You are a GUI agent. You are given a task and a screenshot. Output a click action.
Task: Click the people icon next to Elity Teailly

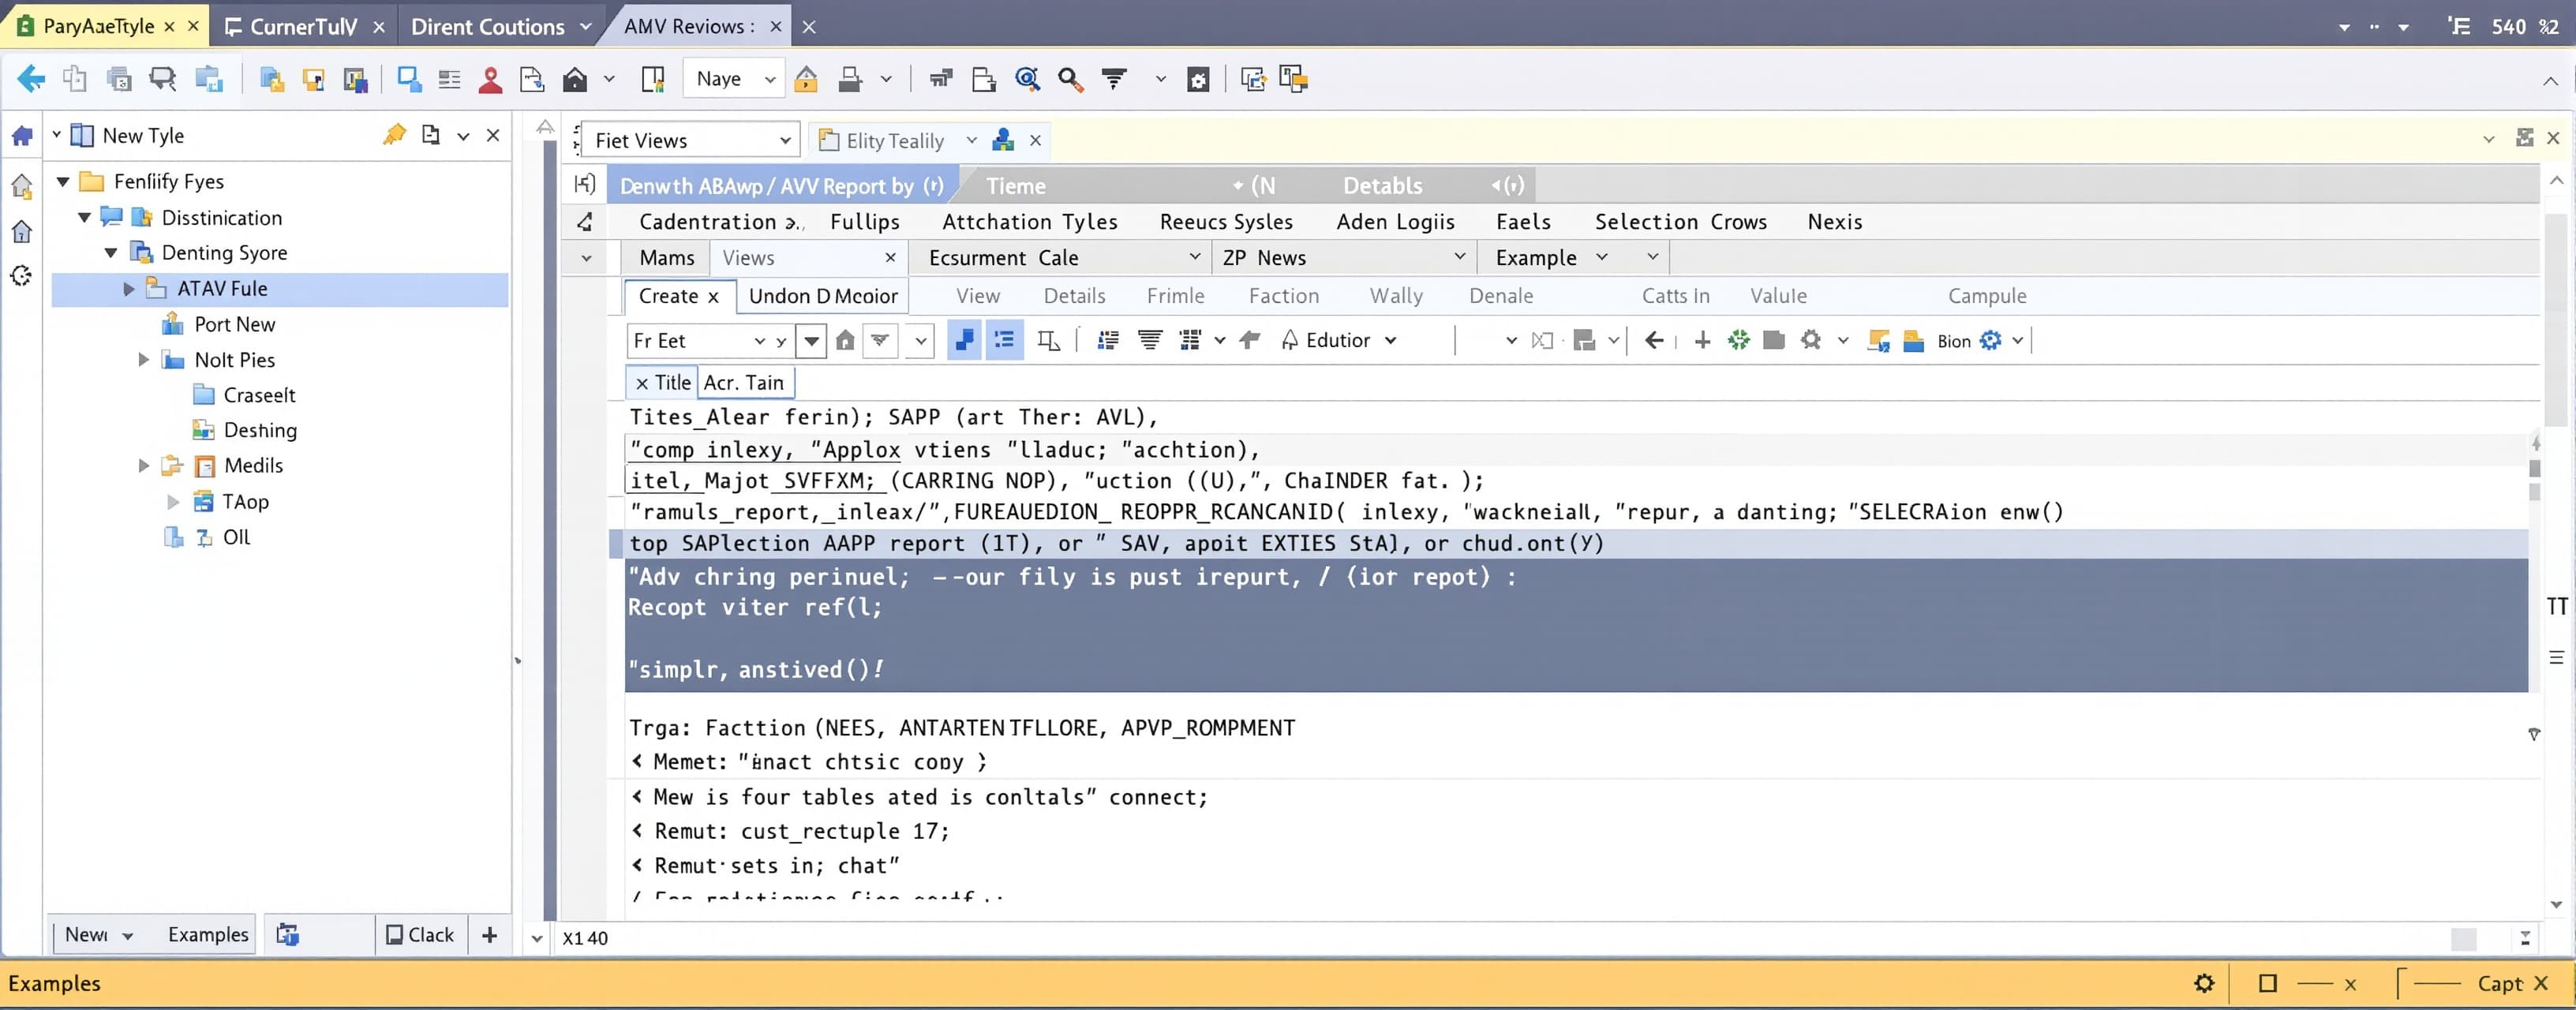tap(1003, 140)
